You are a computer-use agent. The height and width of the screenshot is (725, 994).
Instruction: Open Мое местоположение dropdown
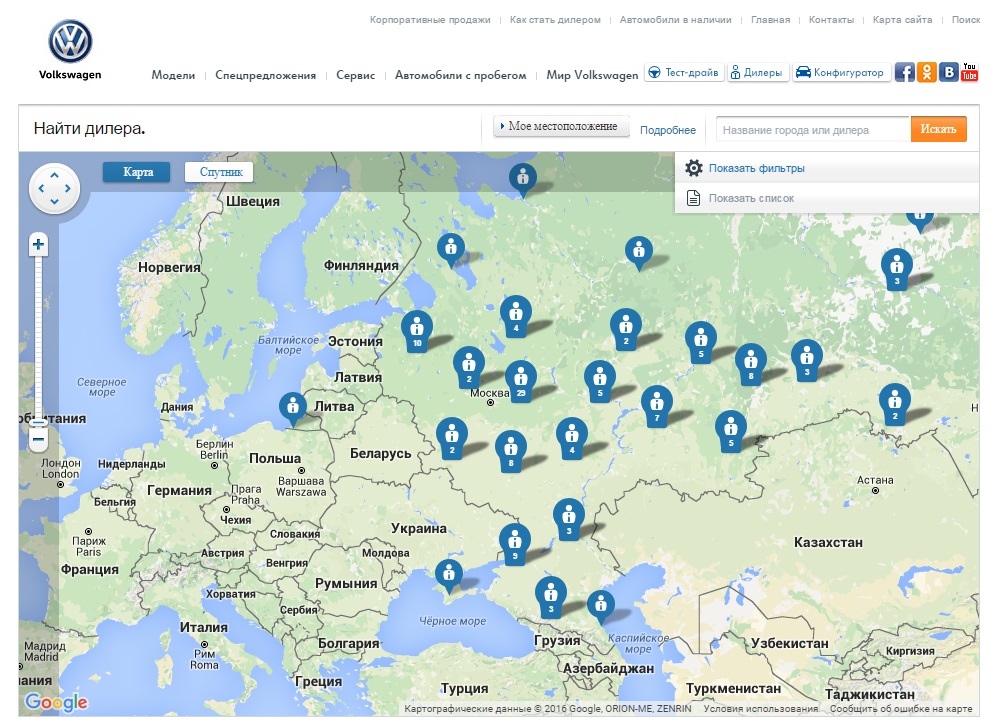(x=562, y=127)
